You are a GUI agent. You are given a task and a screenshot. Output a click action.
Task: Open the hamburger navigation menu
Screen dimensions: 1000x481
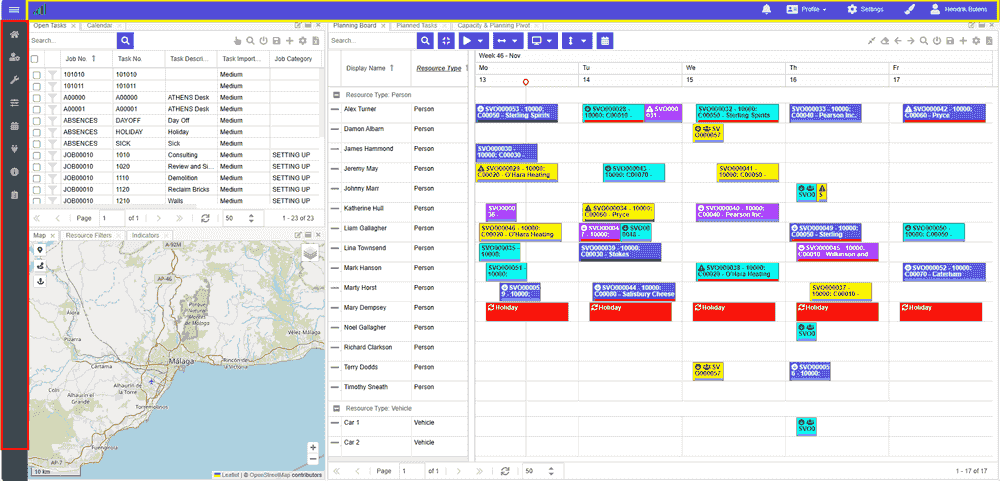coord(13,10)
